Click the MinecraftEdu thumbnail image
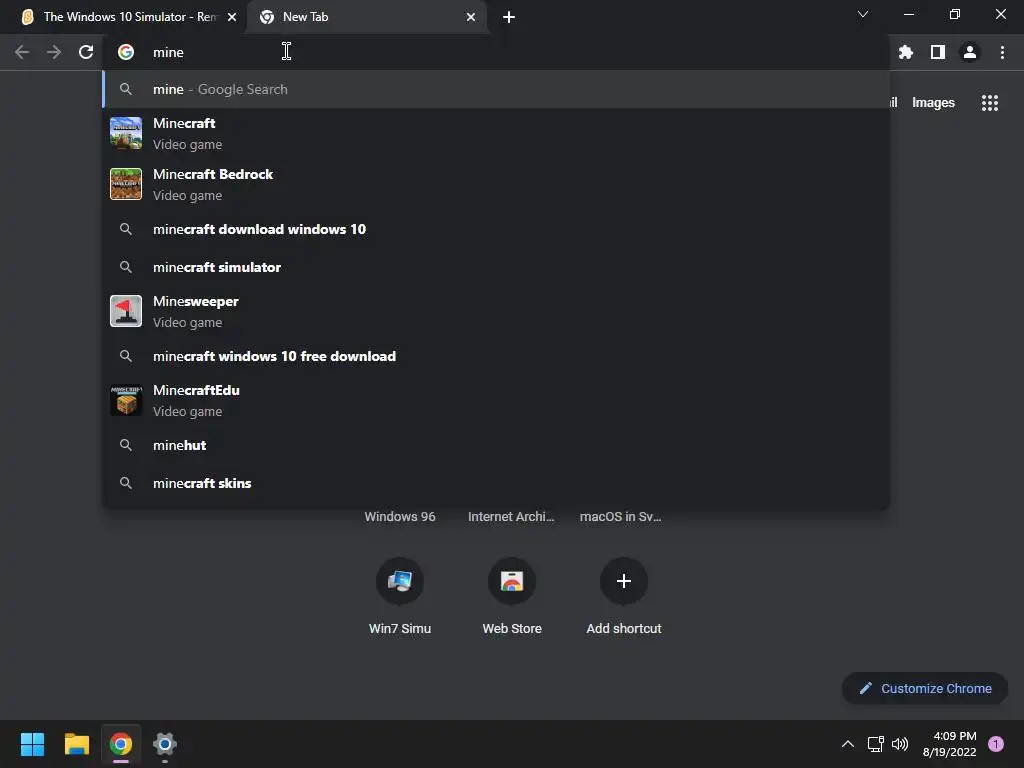This screenshot has height=768, width=1024. tap(126, 400)
